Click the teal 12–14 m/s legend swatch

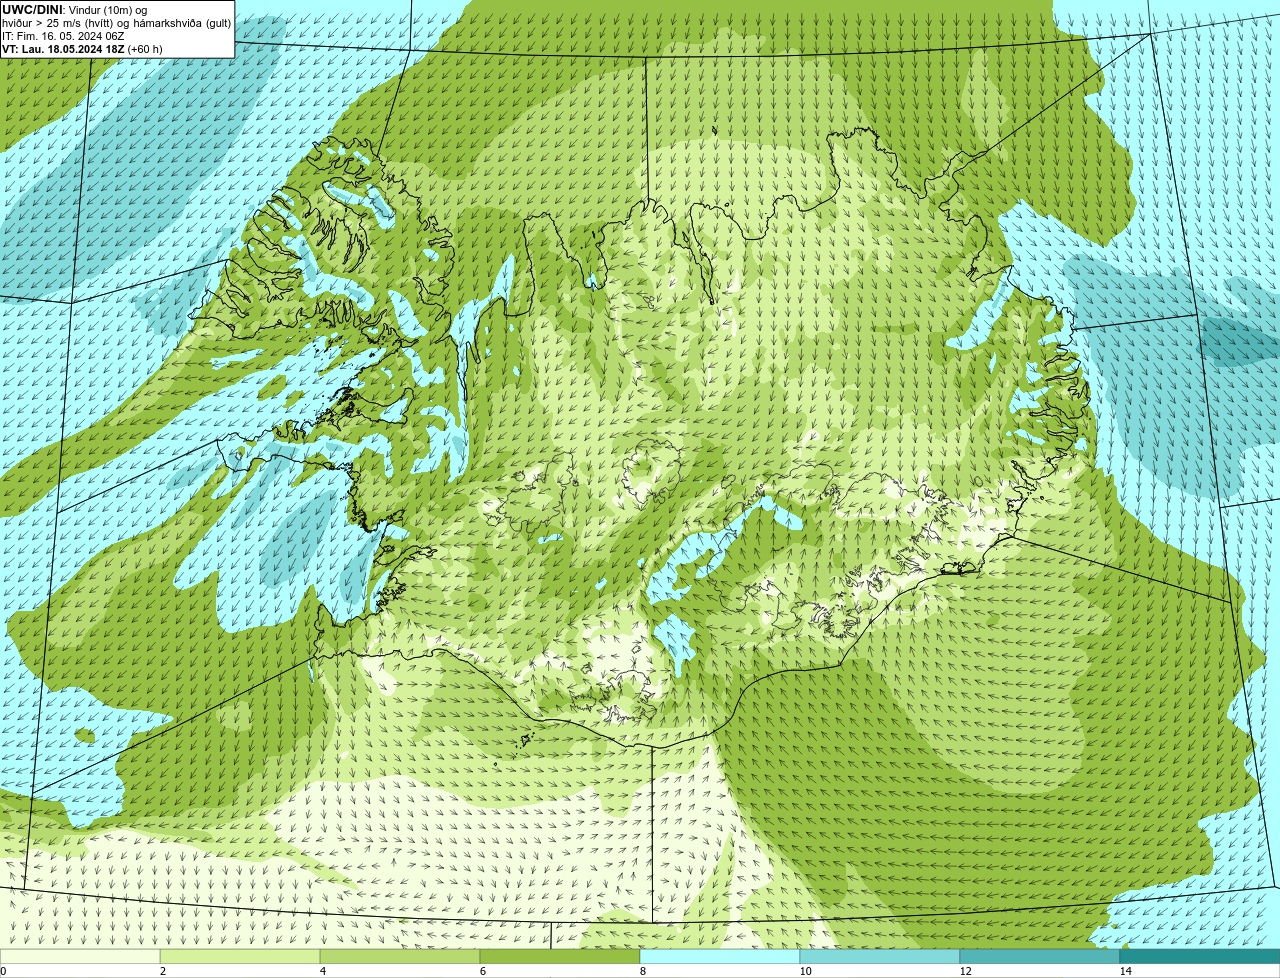tap(1040, 957)
